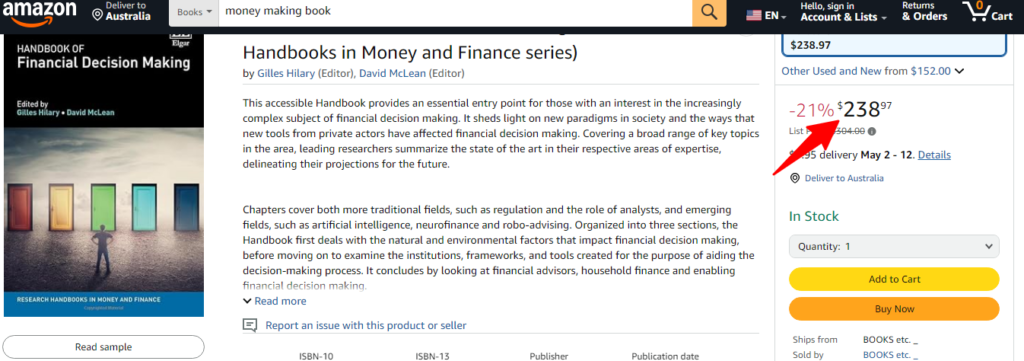Screen dimensions: 1024x361
Task: Click the orange search magnifier button
Action: click(709, 12)
